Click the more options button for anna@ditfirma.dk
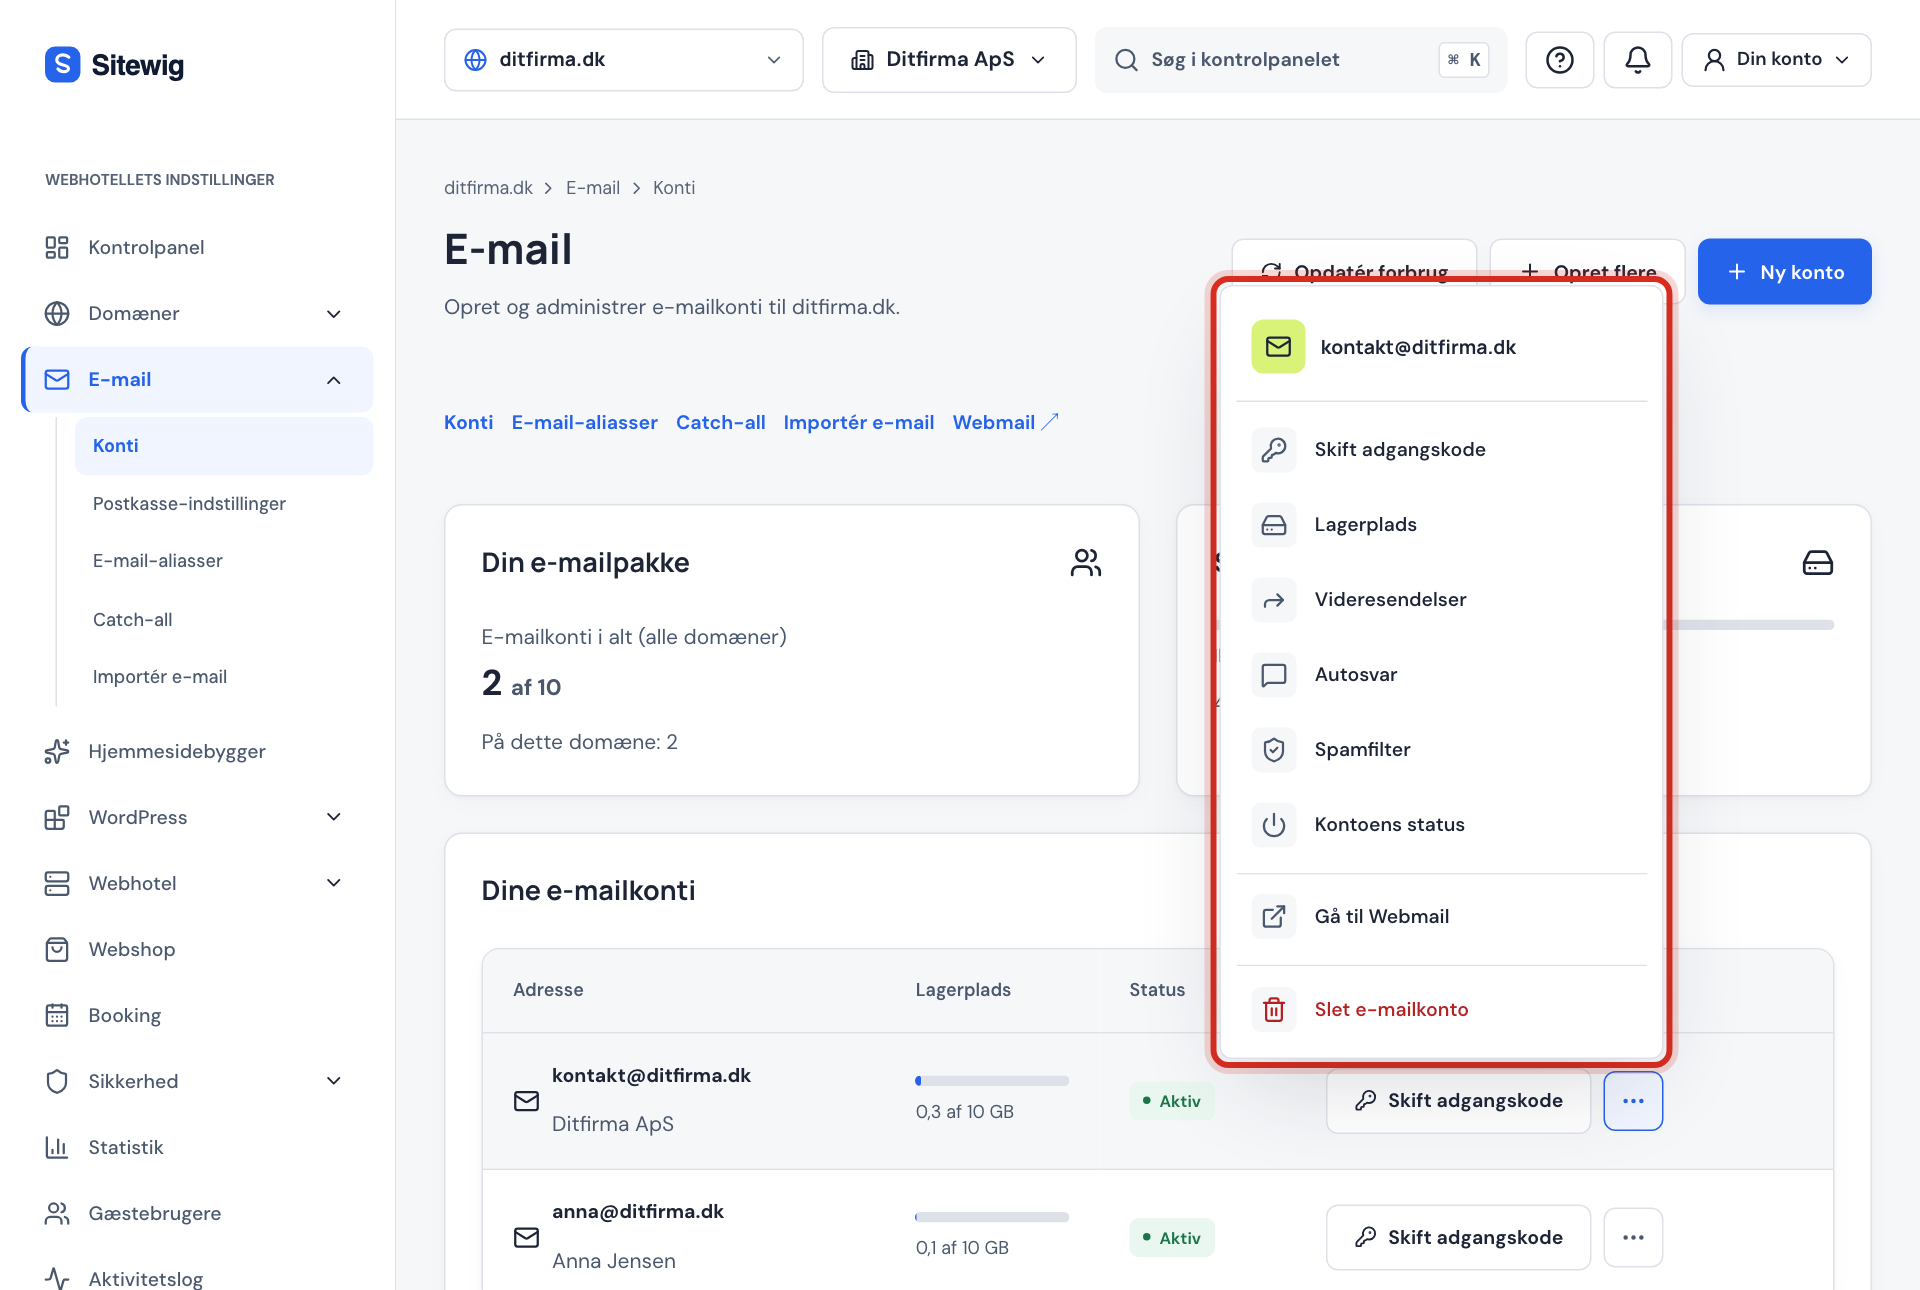 click(x=1633, y=1237)
